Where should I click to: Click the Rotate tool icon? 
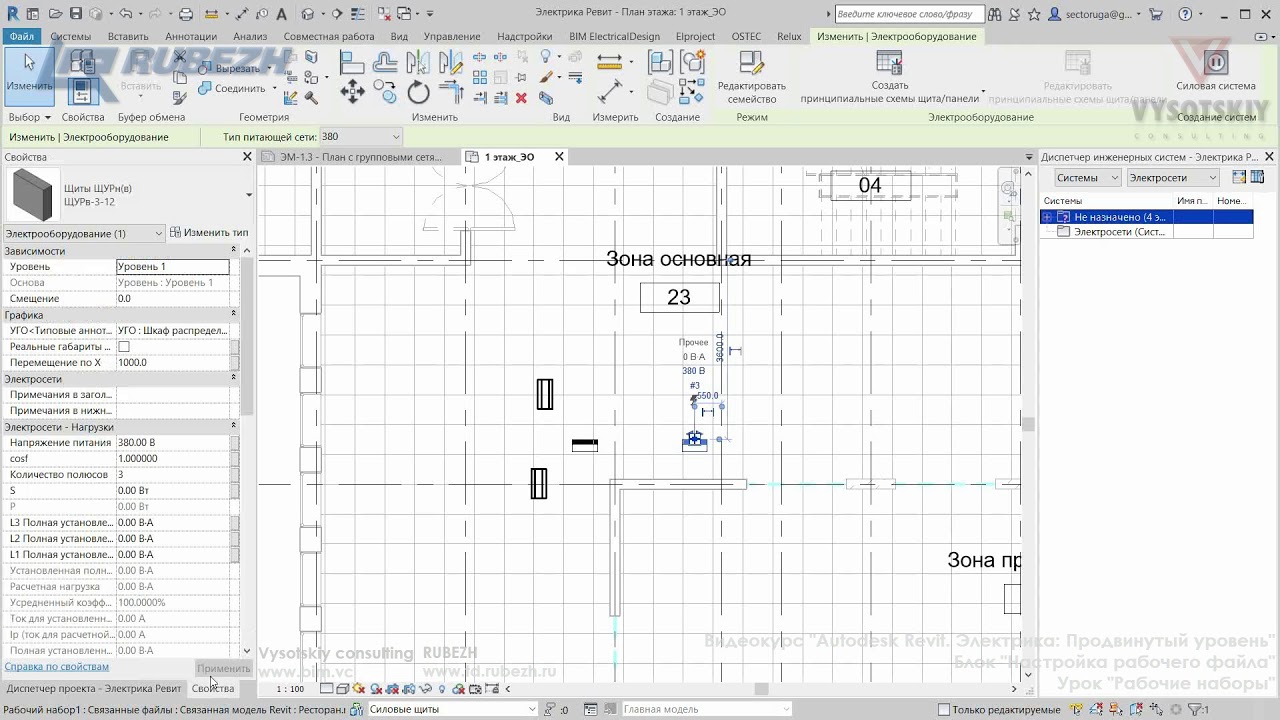[419, 93]
